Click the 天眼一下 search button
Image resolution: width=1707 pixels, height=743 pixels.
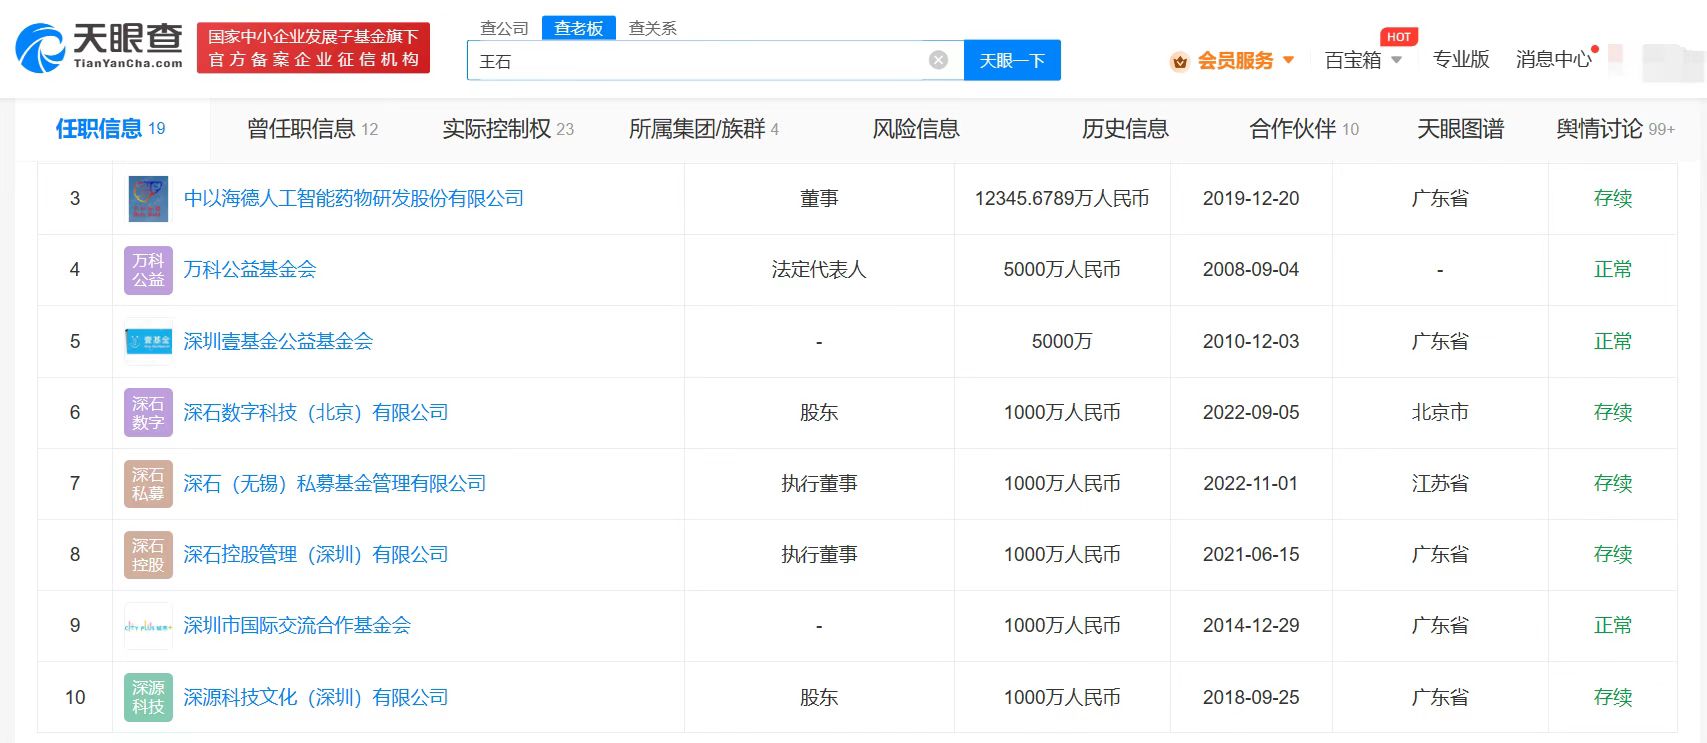coord(1012,60)
